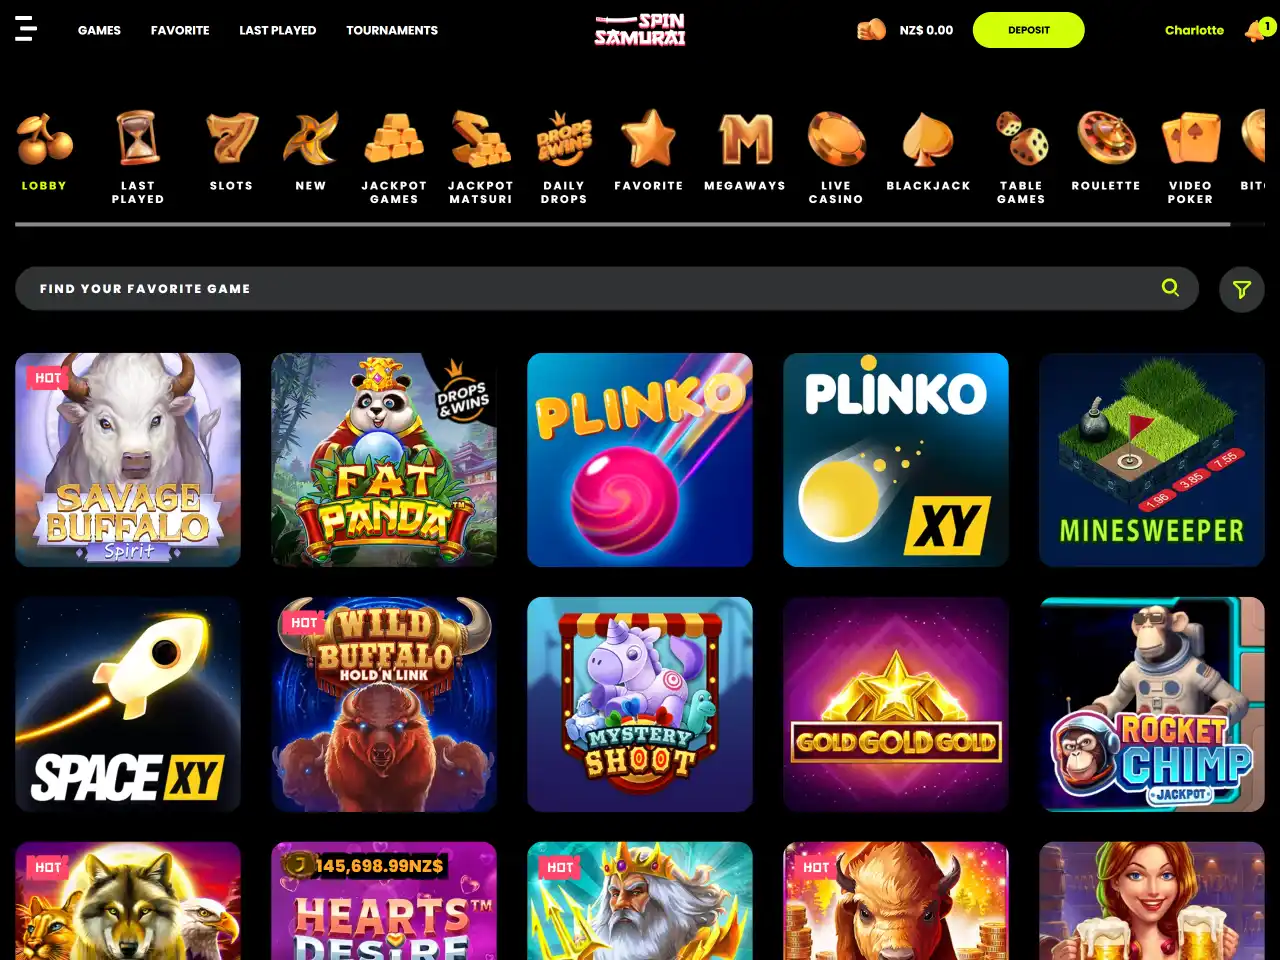
Task: Click the notification bell icon
Action: (1255, 31)
